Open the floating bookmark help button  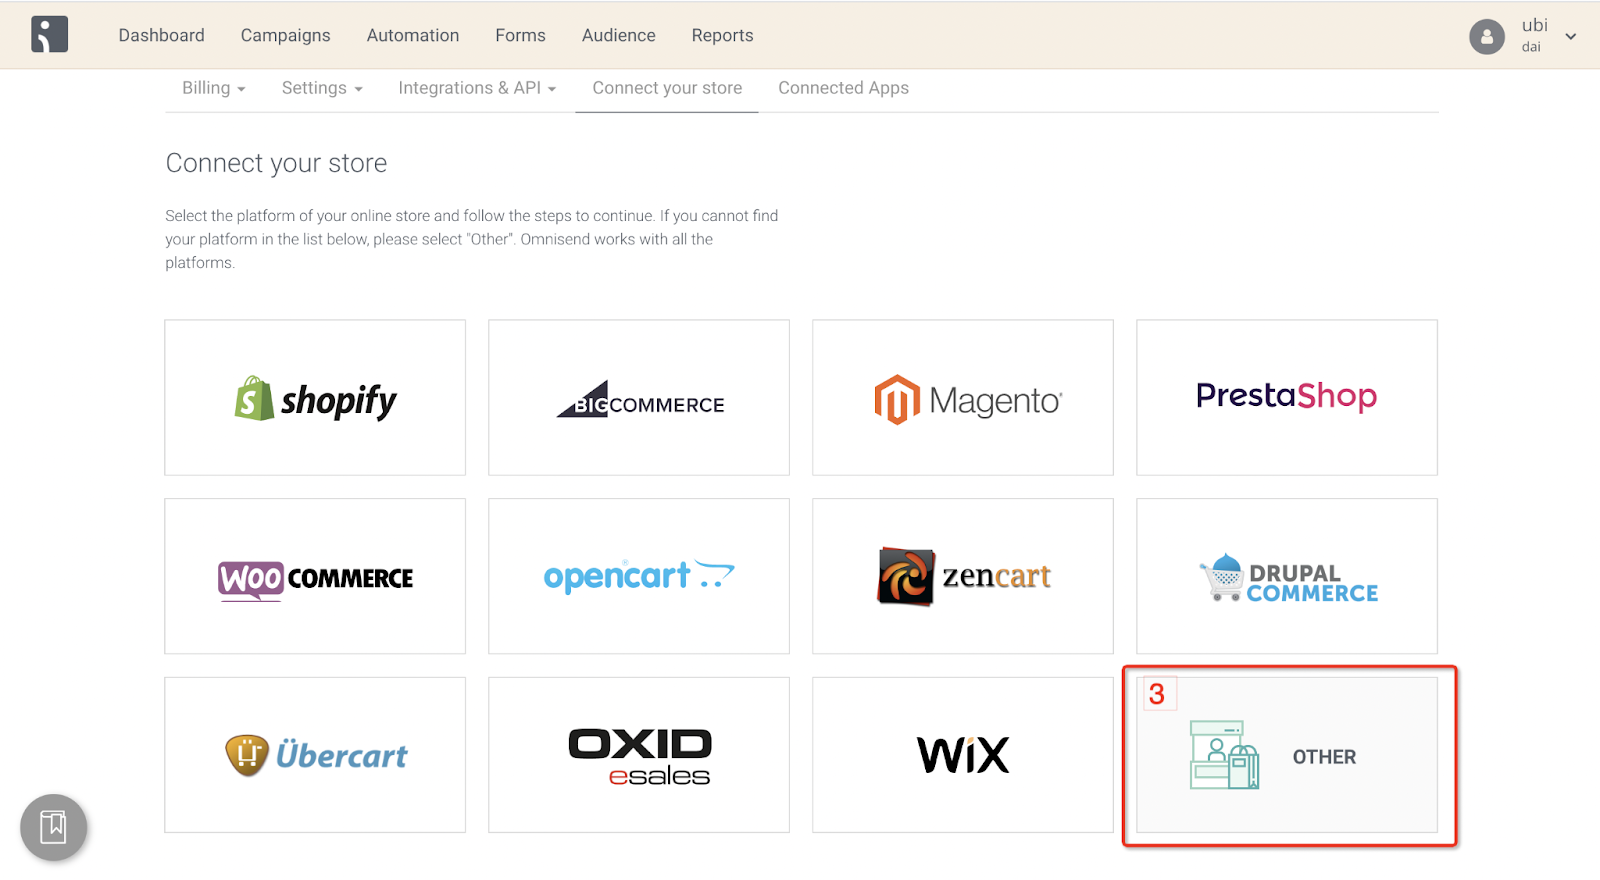tap(54, 827)
